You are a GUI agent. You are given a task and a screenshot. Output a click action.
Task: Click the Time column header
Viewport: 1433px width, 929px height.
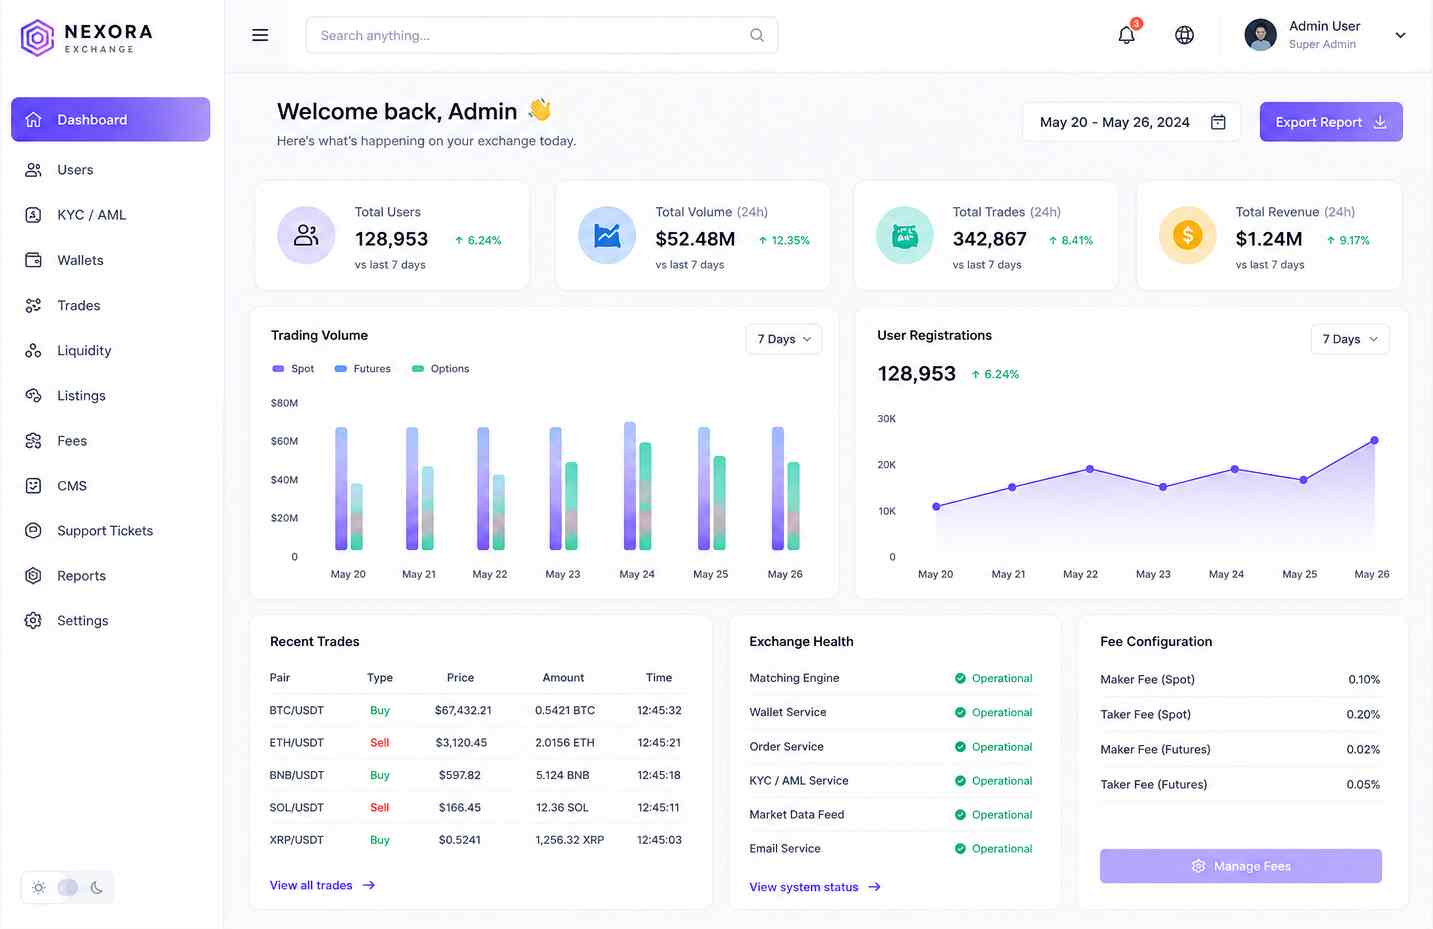click(x=659, y=677)
